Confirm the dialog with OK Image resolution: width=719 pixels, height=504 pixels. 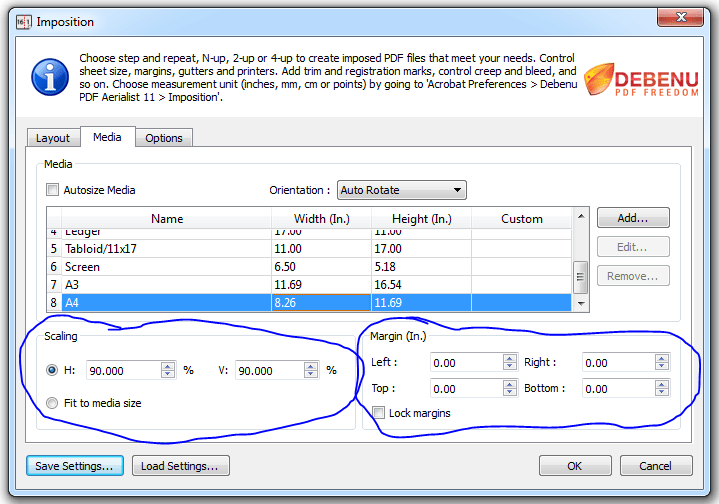[575, 465]
